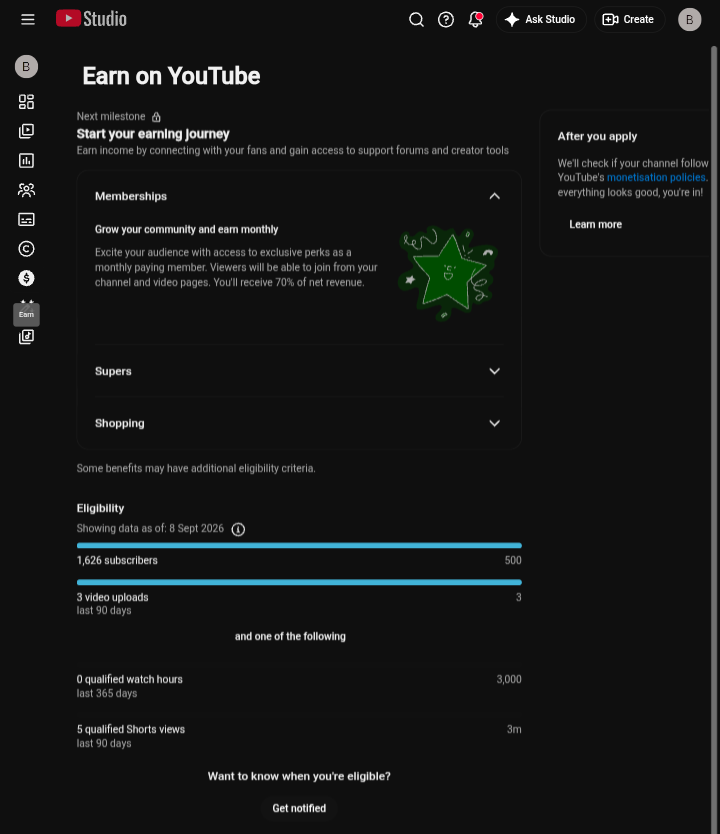The image size is (720, 834).
Task: Open the Help question mark icon
Action: point(446,20)
